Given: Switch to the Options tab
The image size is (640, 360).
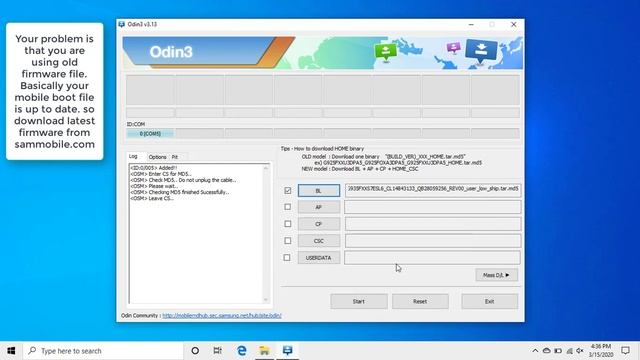Looking at the screenshot, I should [x=157, y=157].
